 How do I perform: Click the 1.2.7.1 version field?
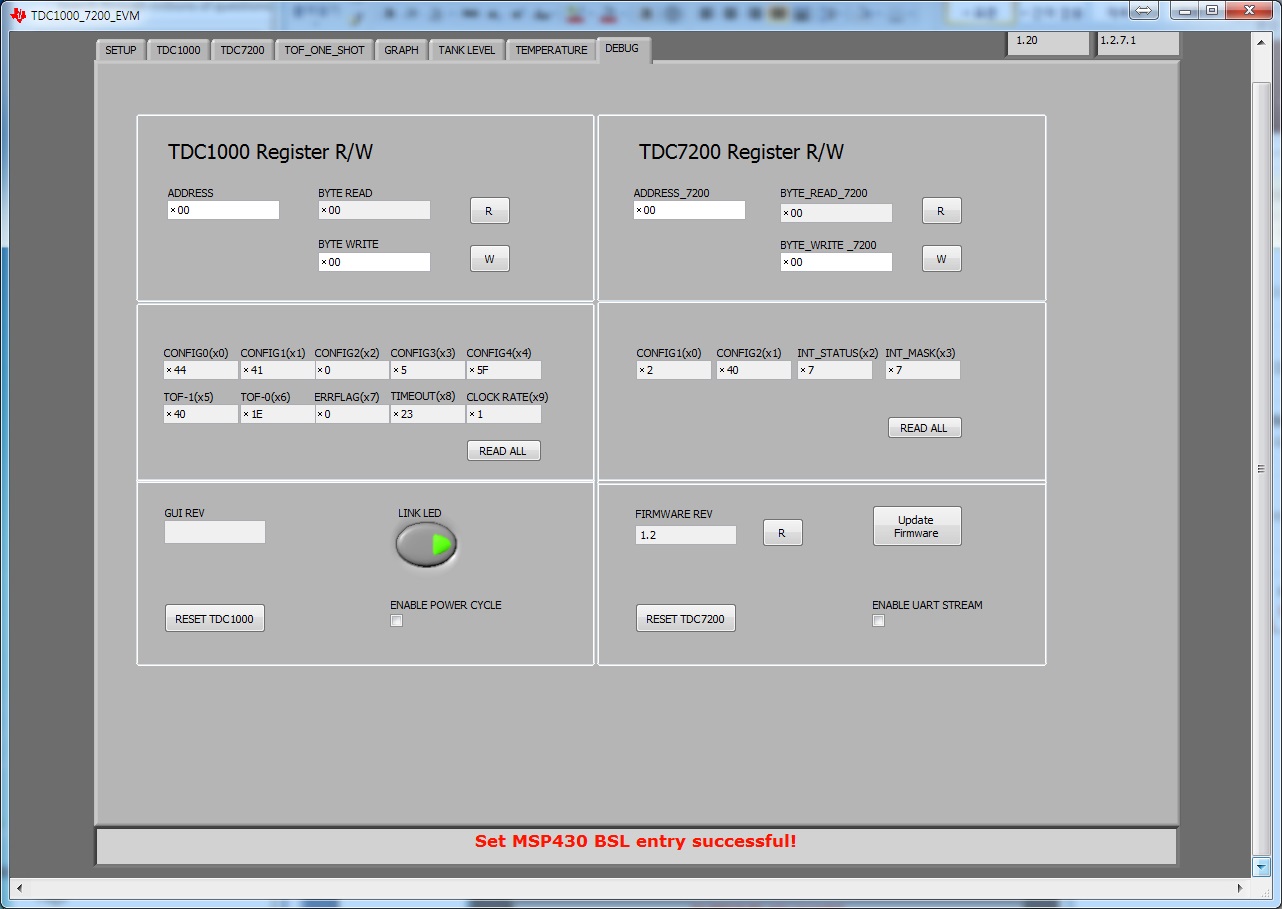(x=1137, y=42)
